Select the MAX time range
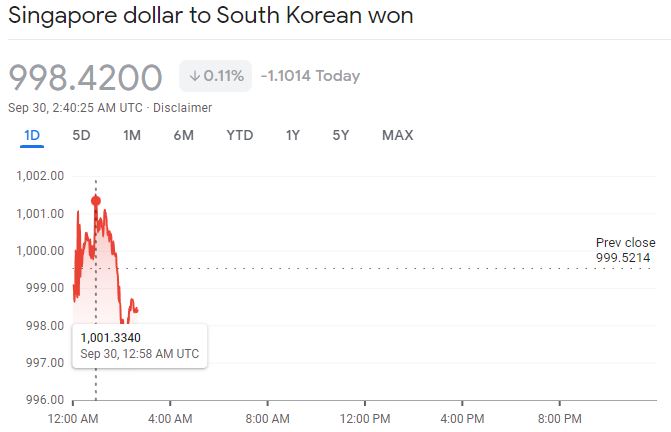The image size is (671, 432). click(398, 136)
